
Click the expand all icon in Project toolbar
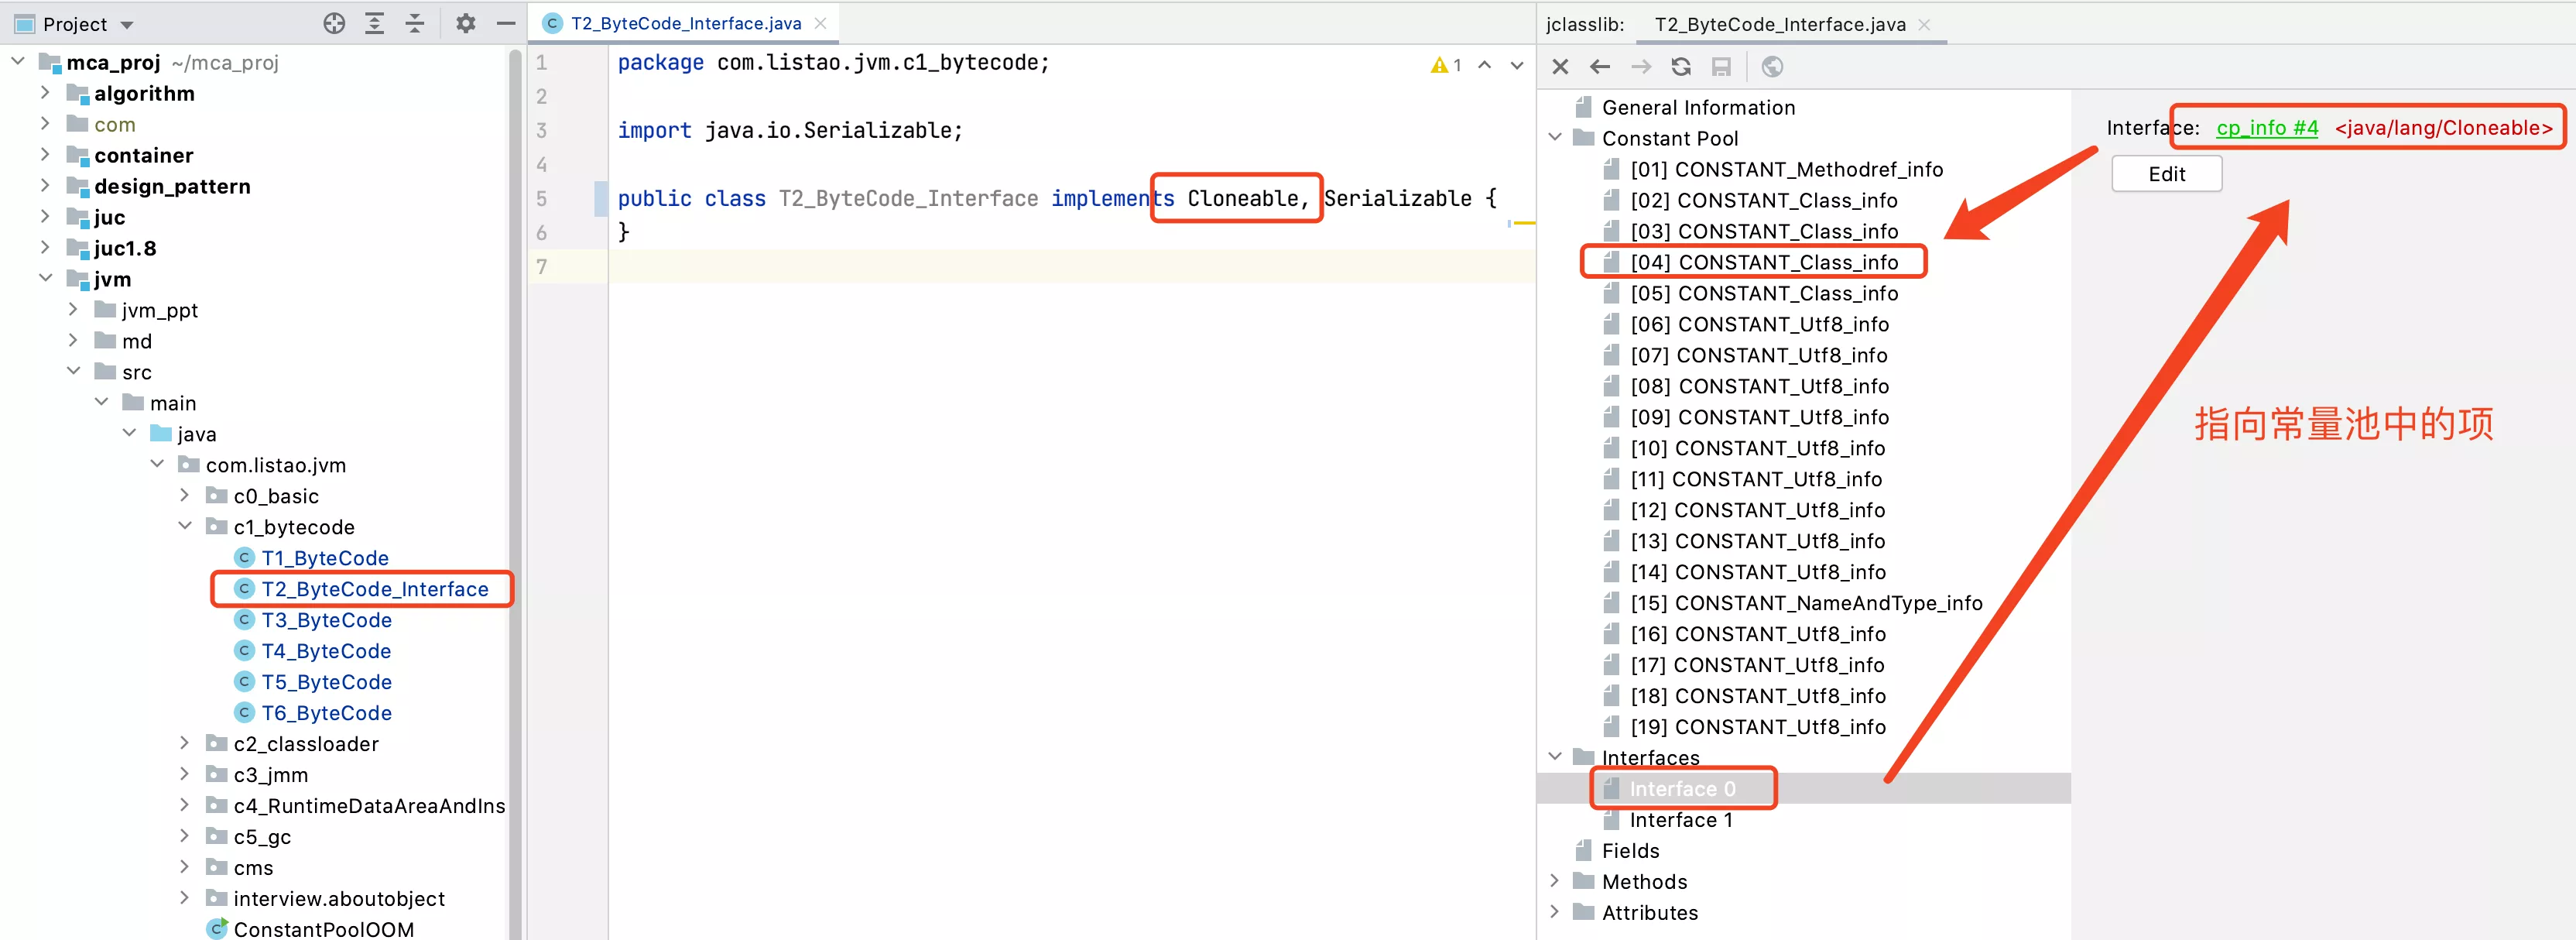click(375, 24)
